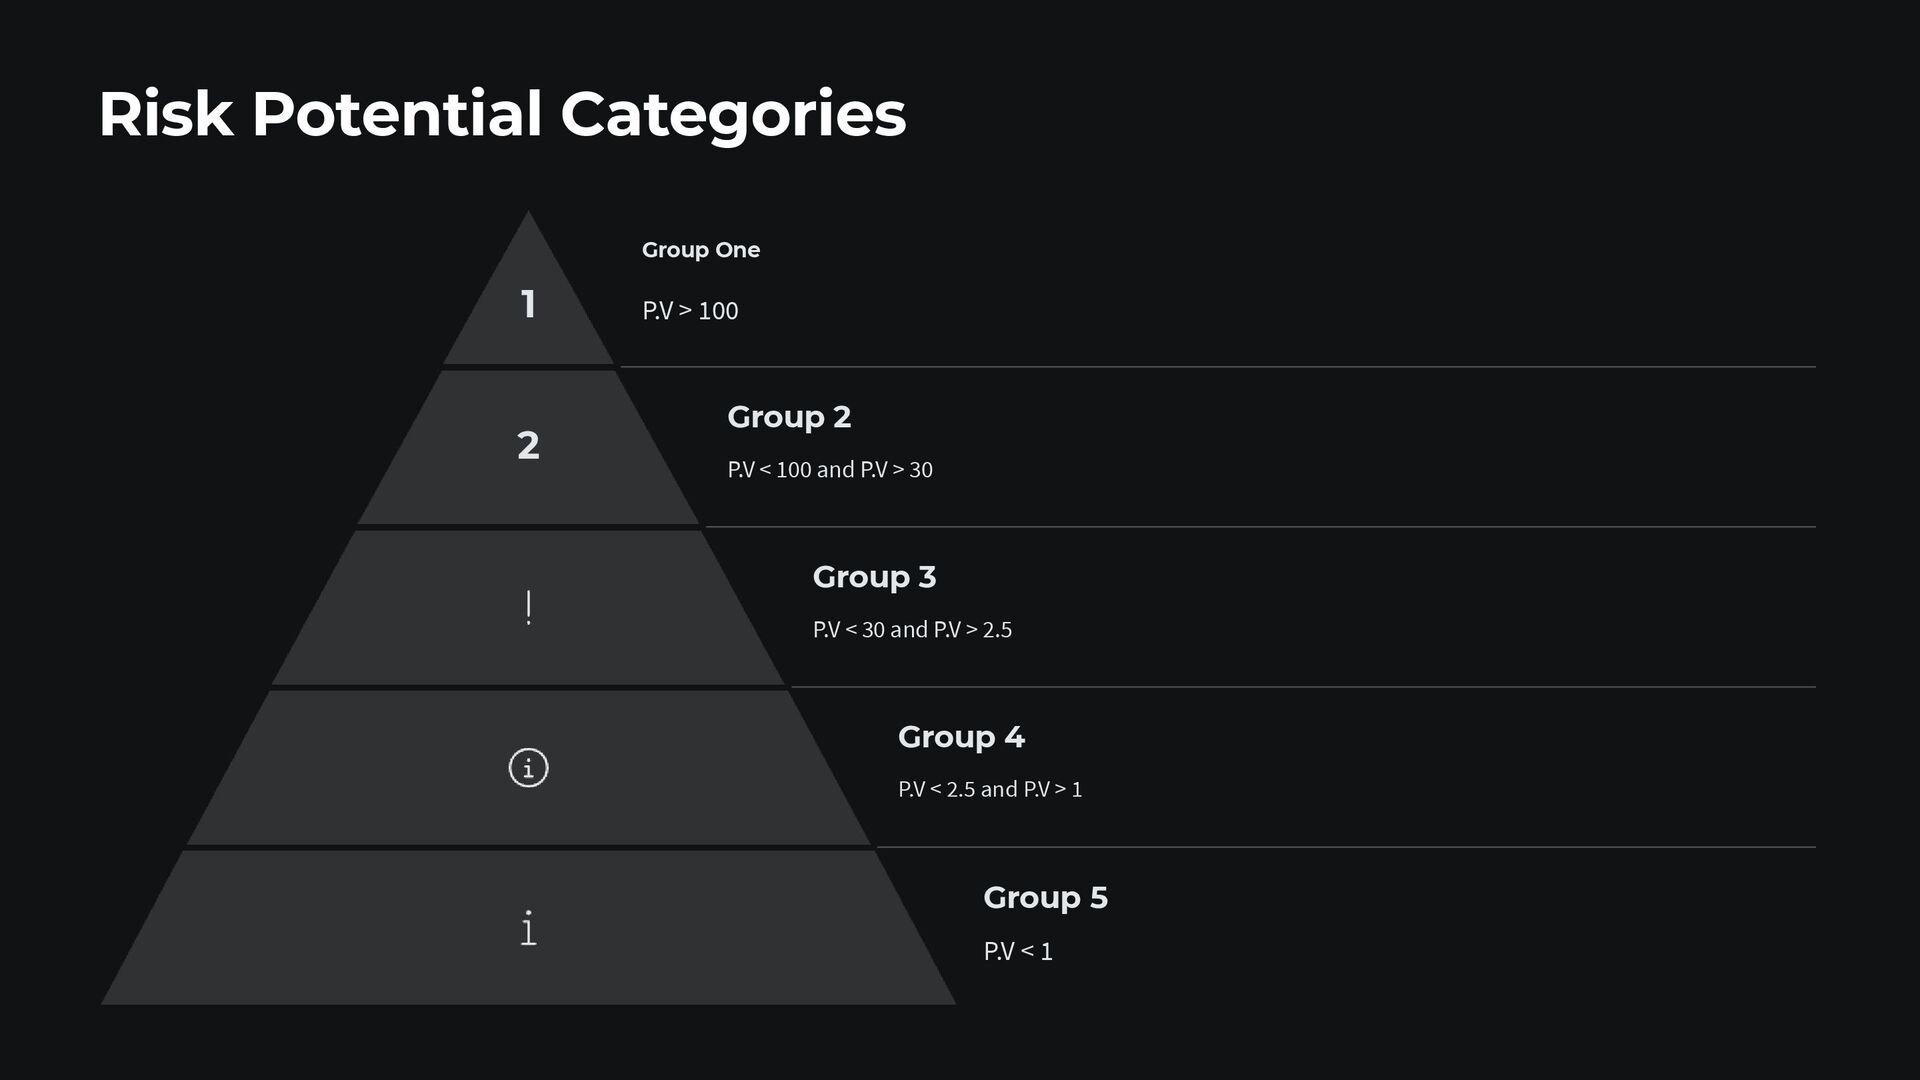Image resolution: width=1920 pixels, height=1080 pixels.
Task: Select the Group 4 heading
Action: point(961,737)
